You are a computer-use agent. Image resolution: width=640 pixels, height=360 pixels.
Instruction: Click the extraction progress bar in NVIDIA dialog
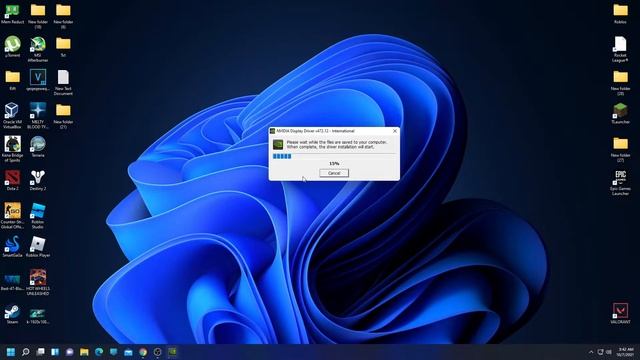334,156
